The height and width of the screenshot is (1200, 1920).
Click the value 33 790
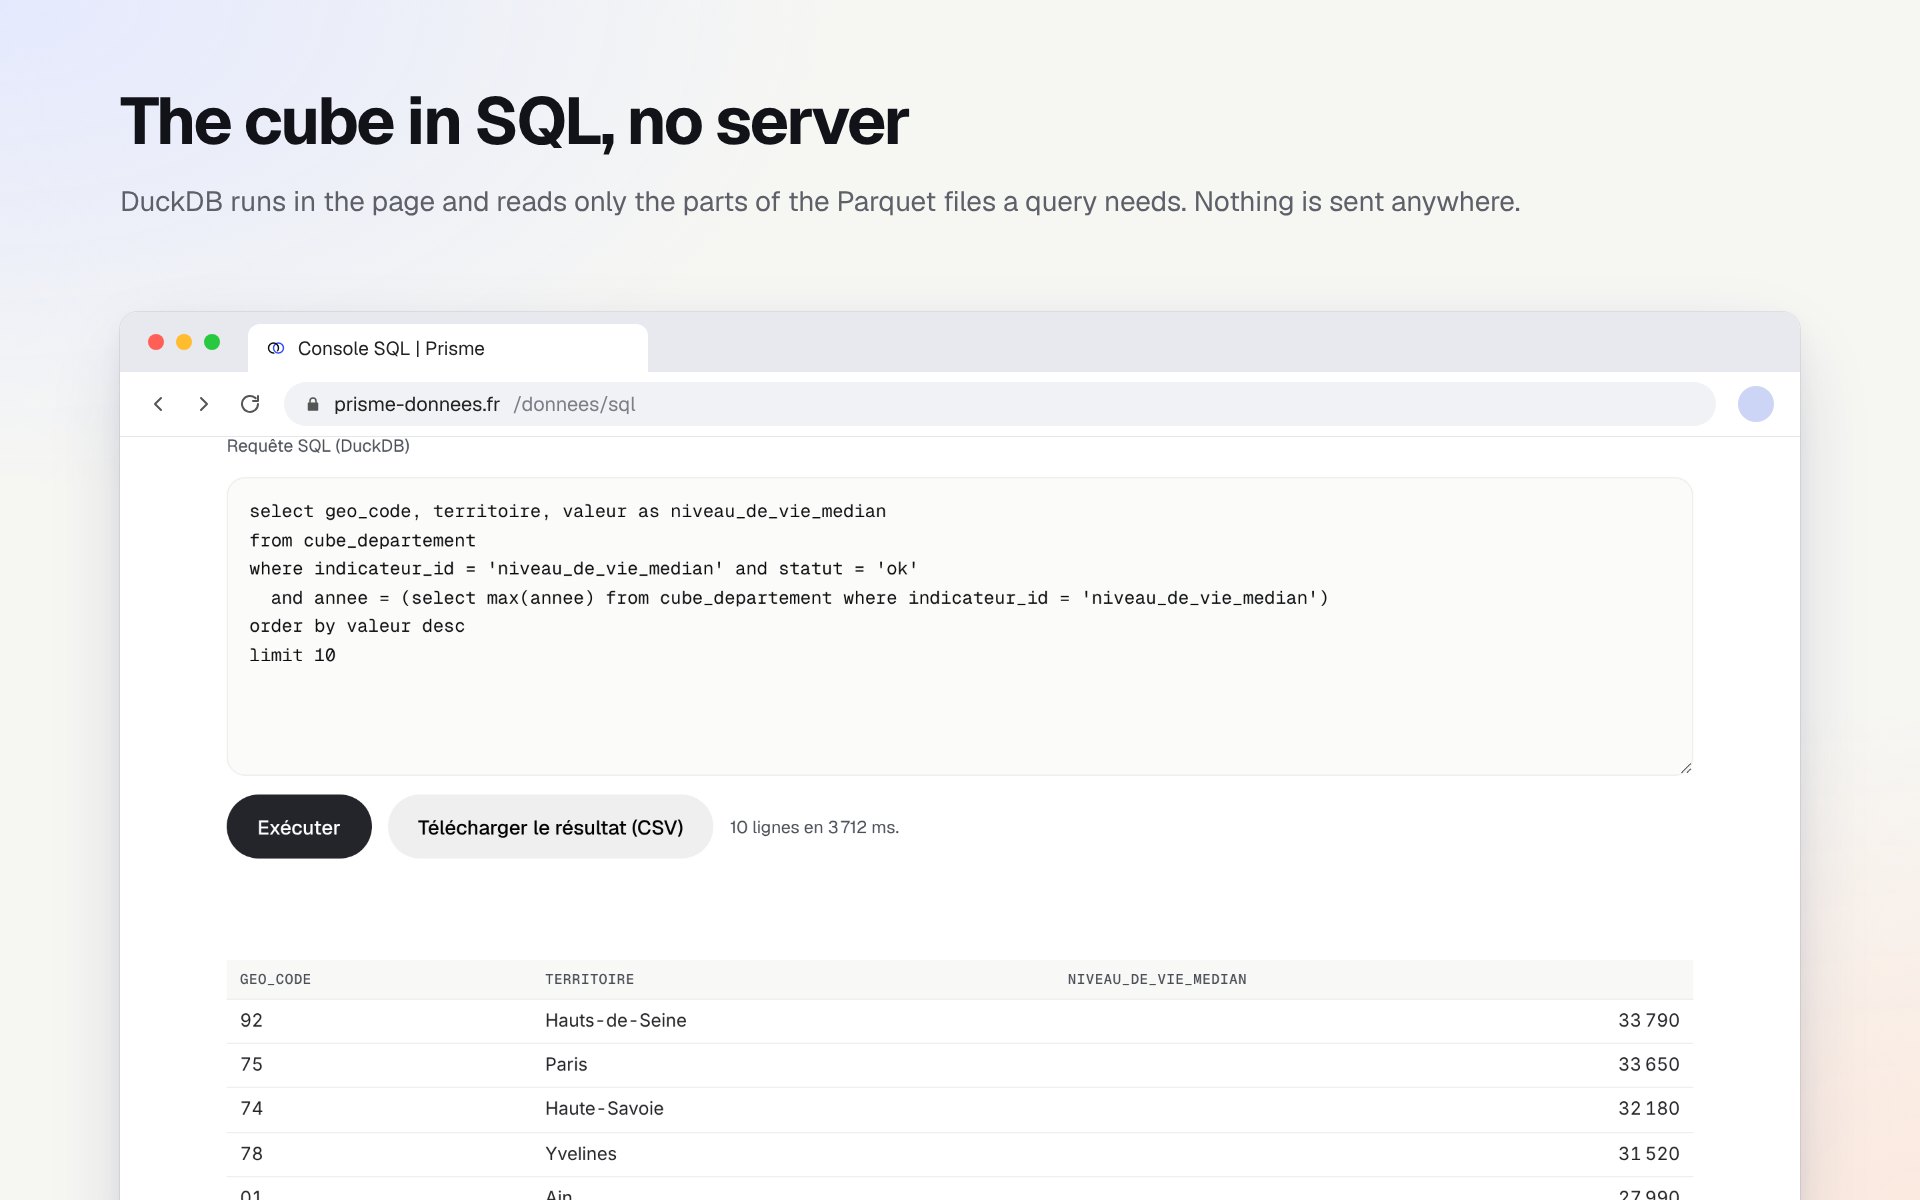(x=1648, y=1020)
